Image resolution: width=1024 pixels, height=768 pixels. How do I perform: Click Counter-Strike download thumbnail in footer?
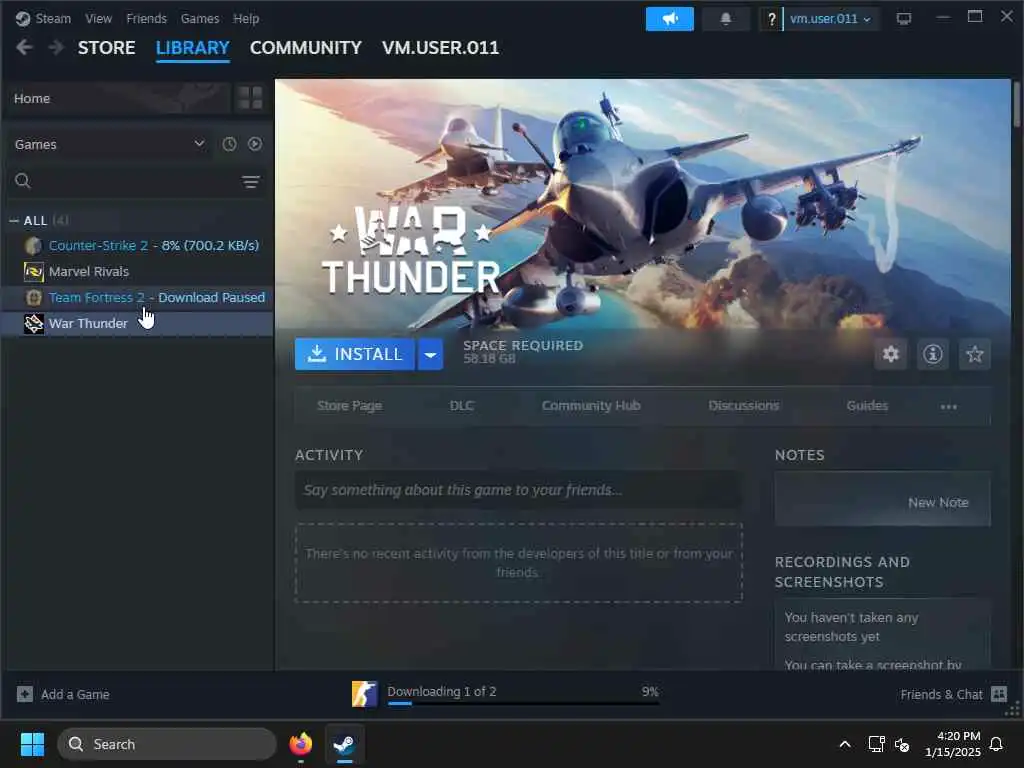point(364,694)
